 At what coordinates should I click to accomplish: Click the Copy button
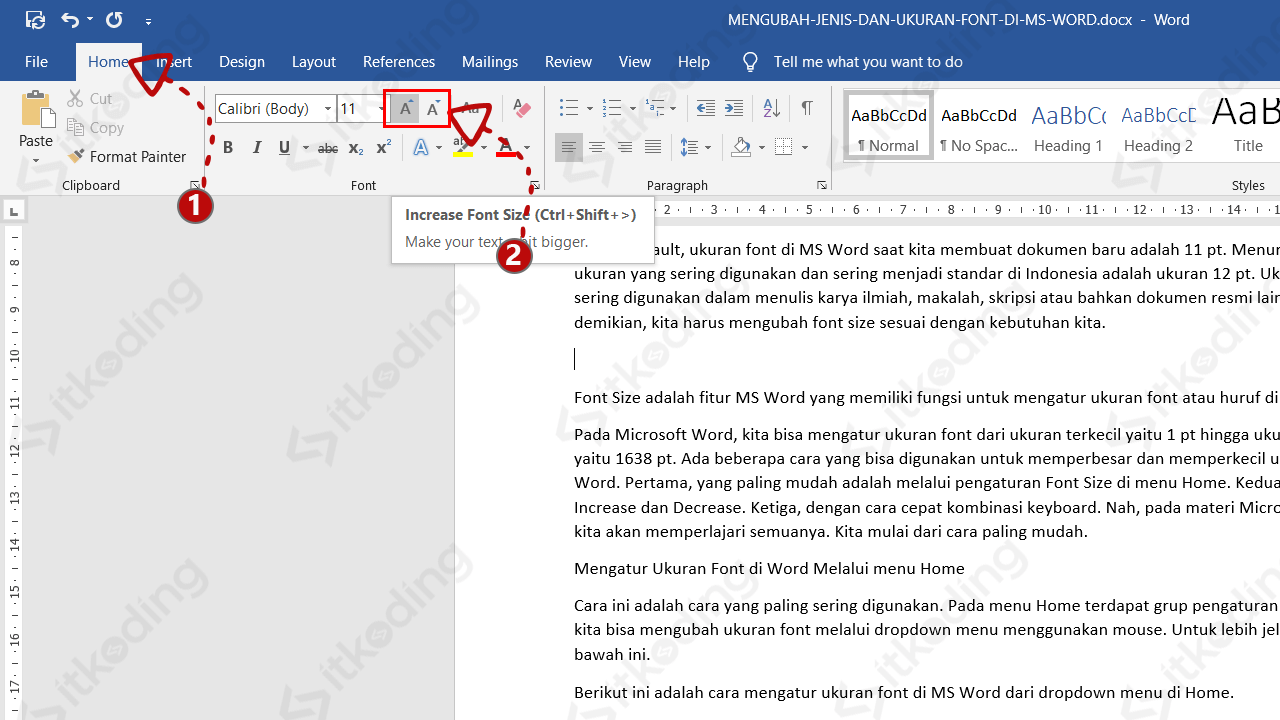tap(96, 127)
